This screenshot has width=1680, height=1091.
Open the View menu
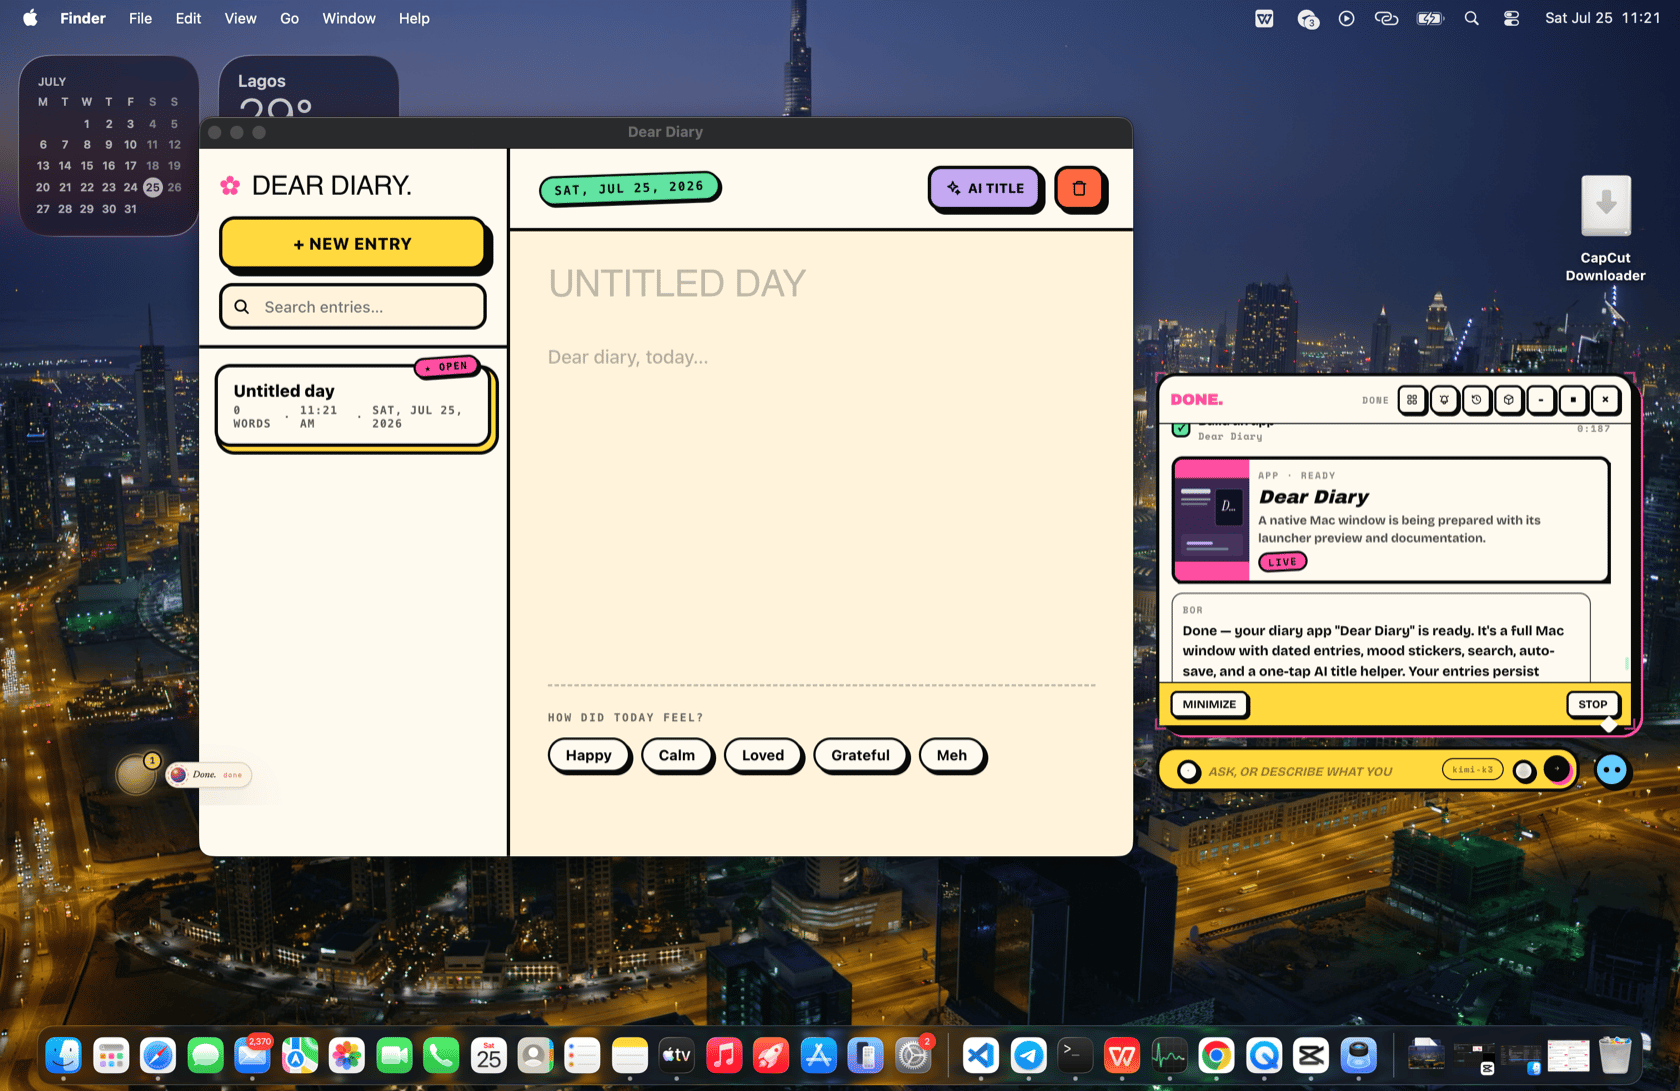[240, 18]
